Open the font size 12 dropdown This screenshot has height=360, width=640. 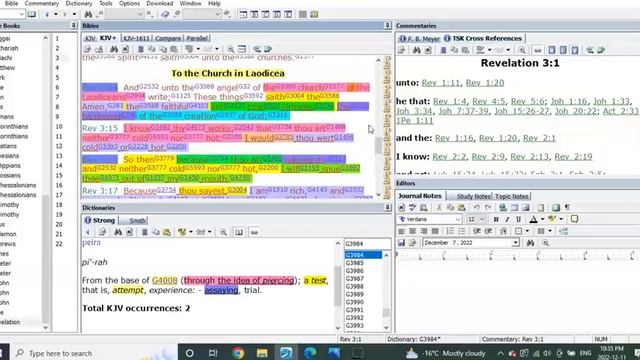(482, 219)
